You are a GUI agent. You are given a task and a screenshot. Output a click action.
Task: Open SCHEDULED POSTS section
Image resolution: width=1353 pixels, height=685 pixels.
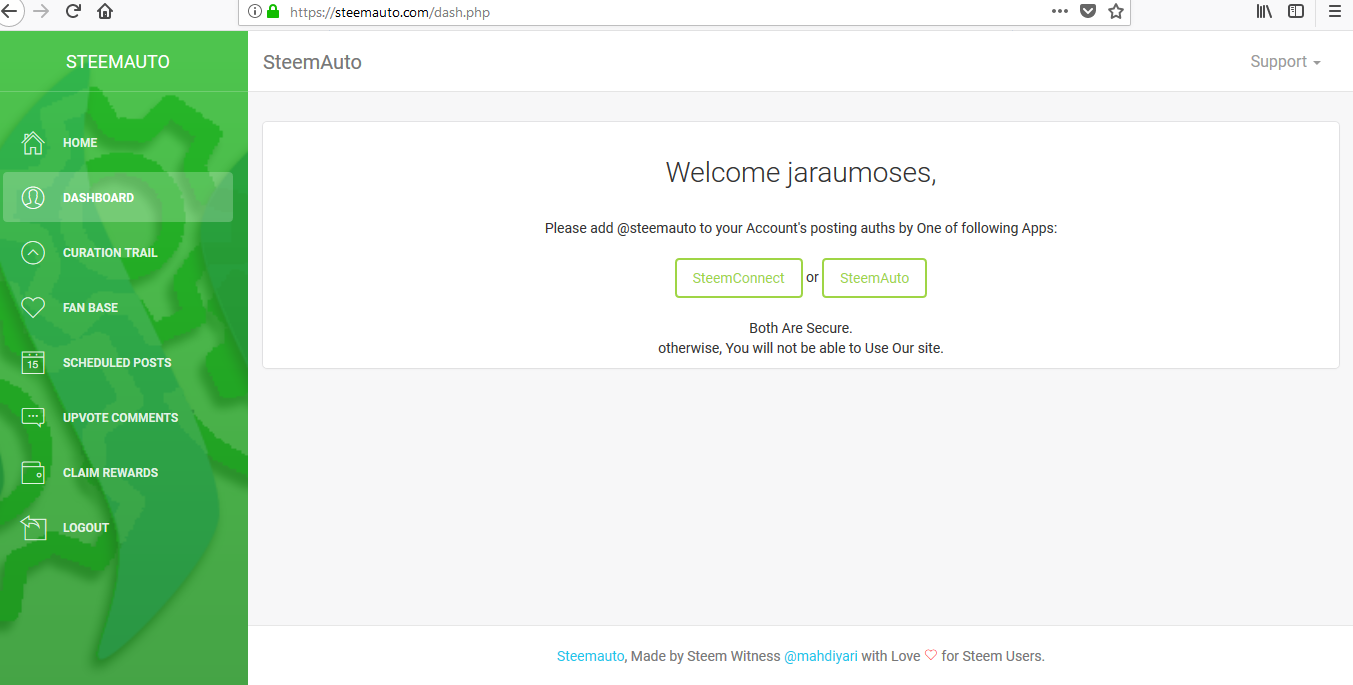(x=118, y=363)
